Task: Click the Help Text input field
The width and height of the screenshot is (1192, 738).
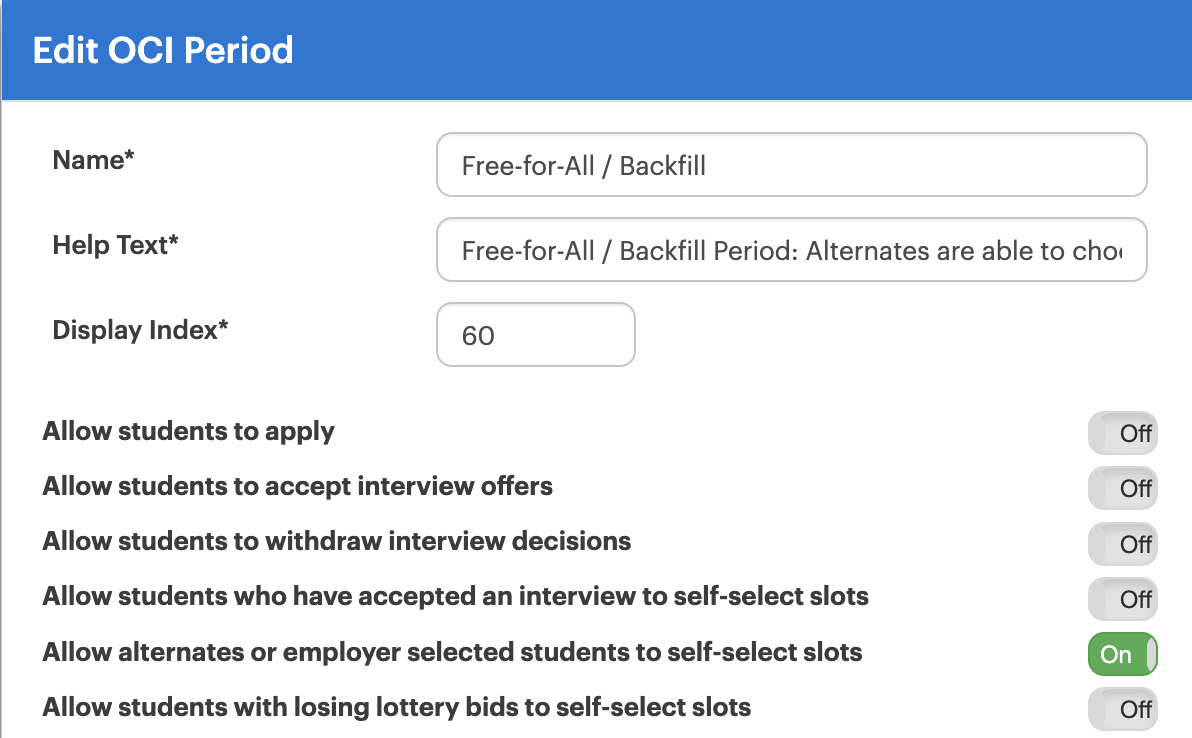Action: 791,250
